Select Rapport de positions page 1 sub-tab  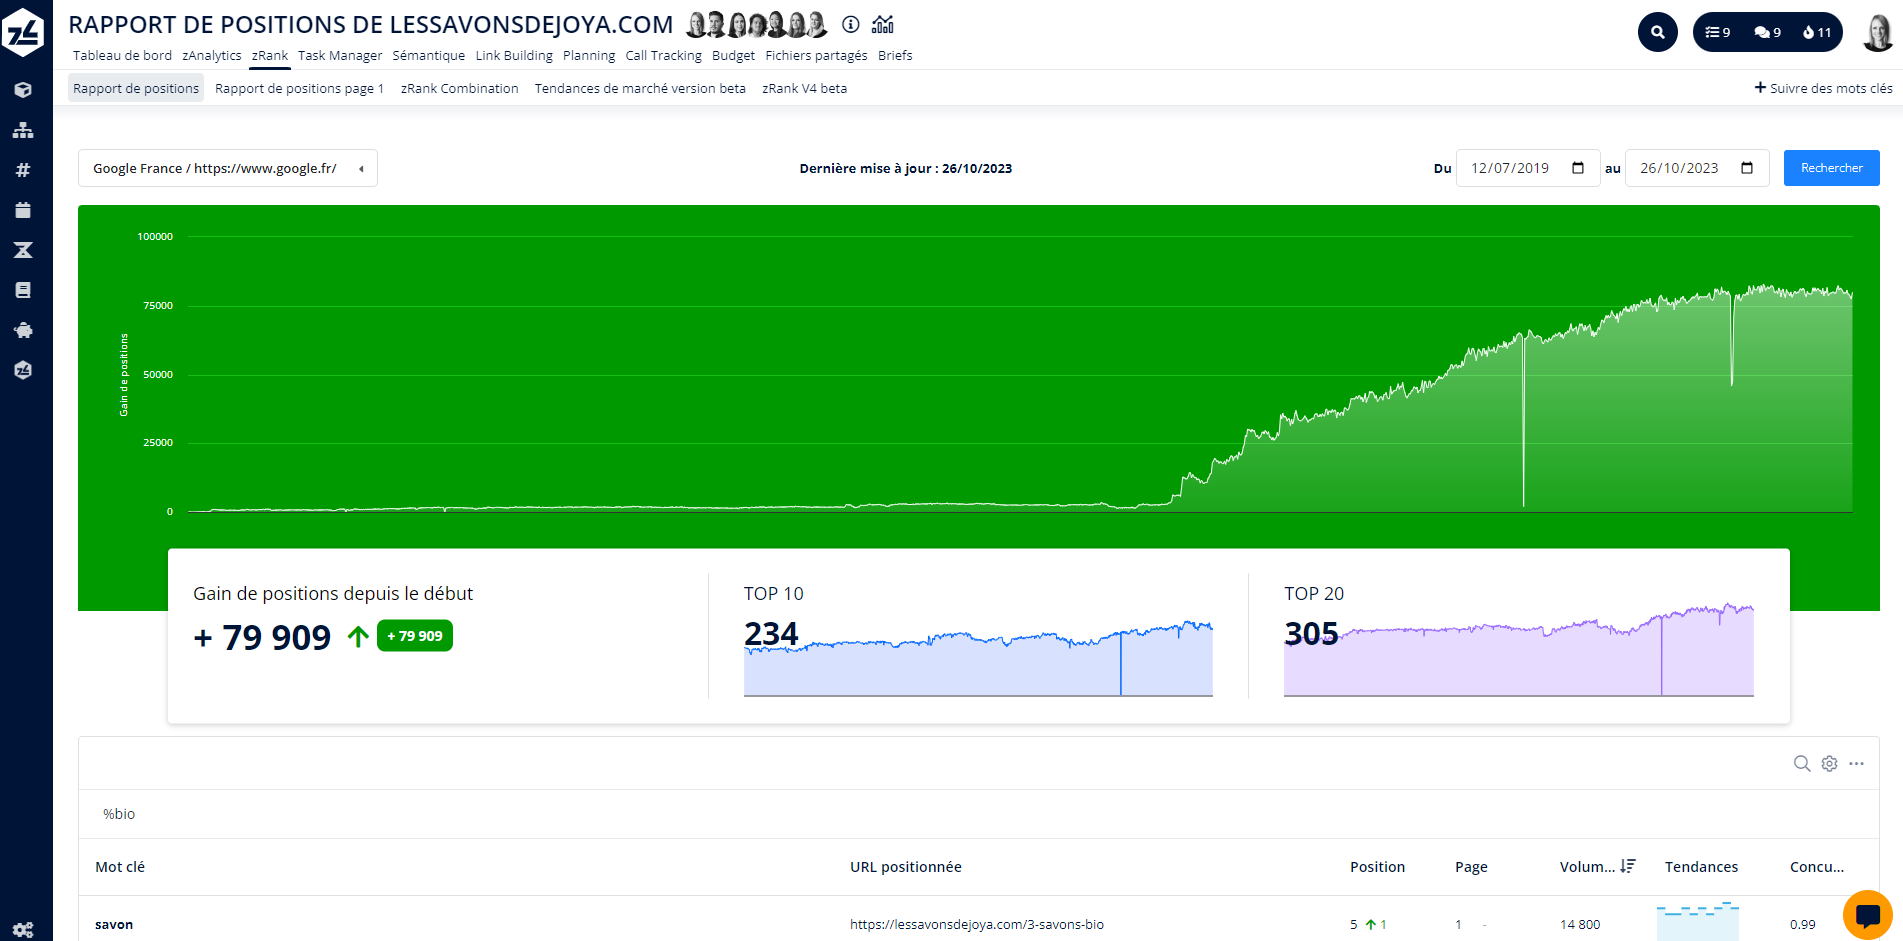(300, 88)
